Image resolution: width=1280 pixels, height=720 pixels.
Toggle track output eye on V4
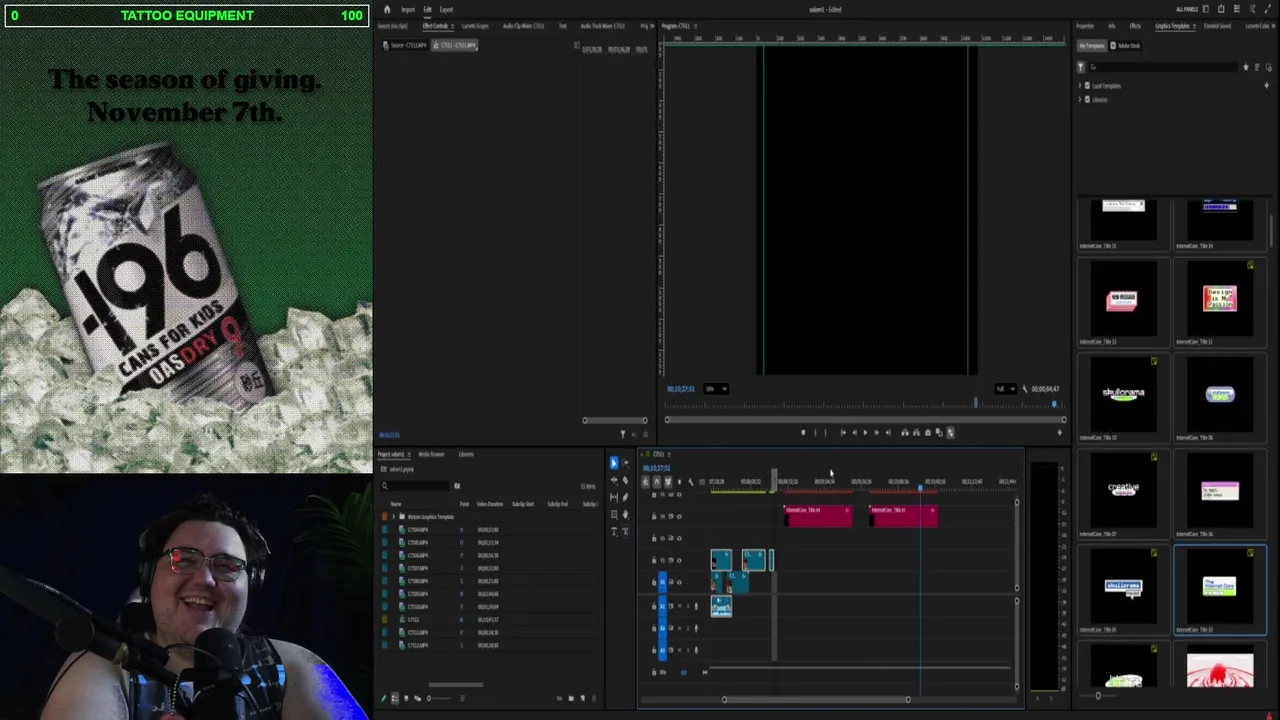[679, 516]
